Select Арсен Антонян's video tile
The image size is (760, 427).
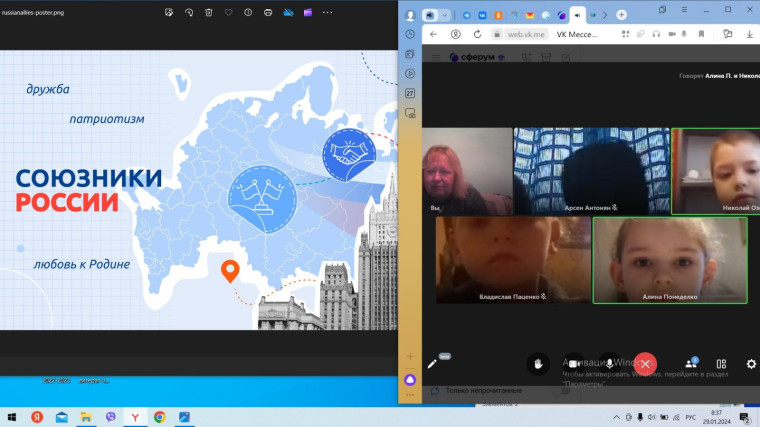tap(591, 171)
